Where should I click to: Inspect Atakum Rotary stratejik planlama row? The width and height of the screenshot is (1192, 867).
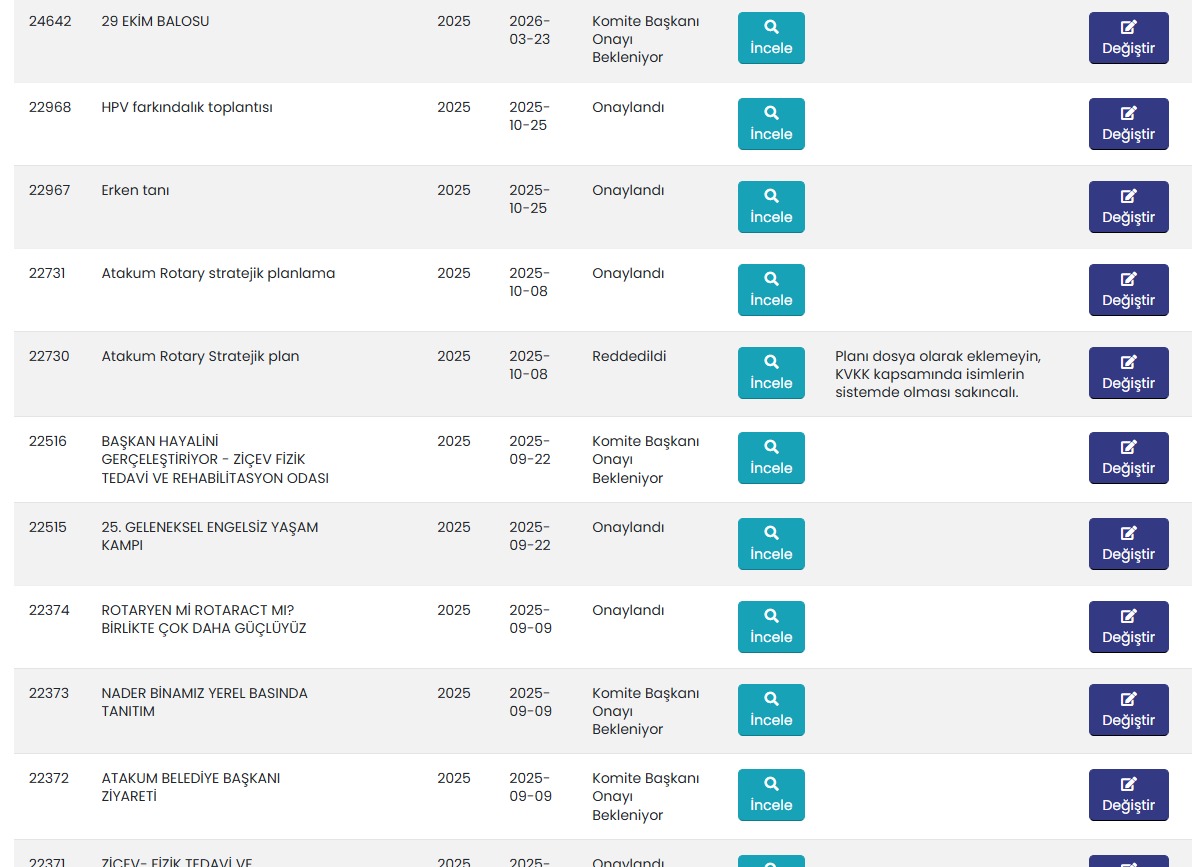tap(771, 290)
